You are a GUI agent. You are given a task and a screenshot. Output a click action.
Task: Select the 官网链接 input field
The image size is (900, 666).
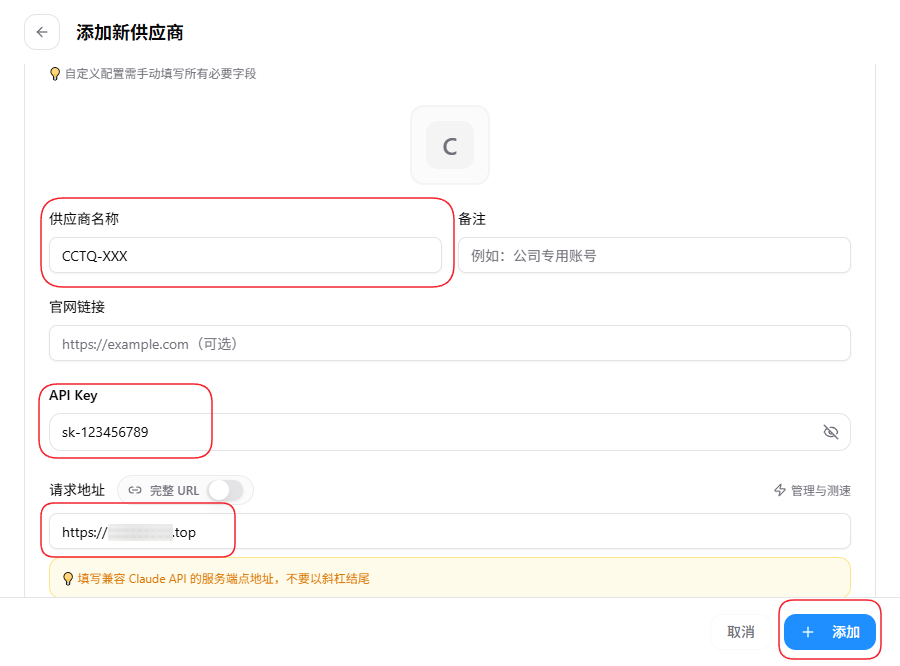click(450, 343)
